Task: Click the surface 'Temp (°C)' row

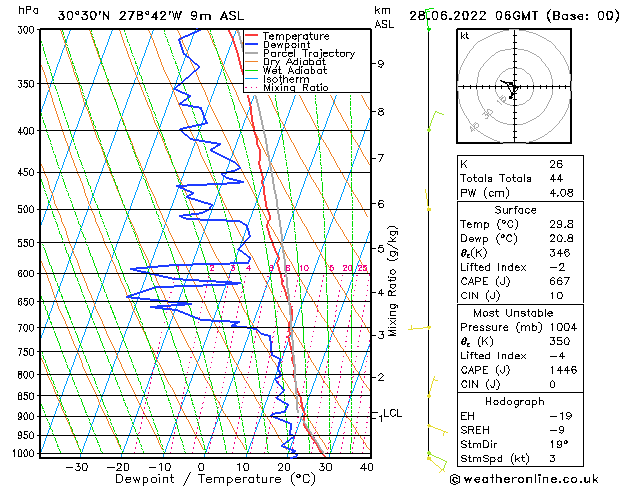Action: pyautogui.click(x=520, y=224)
